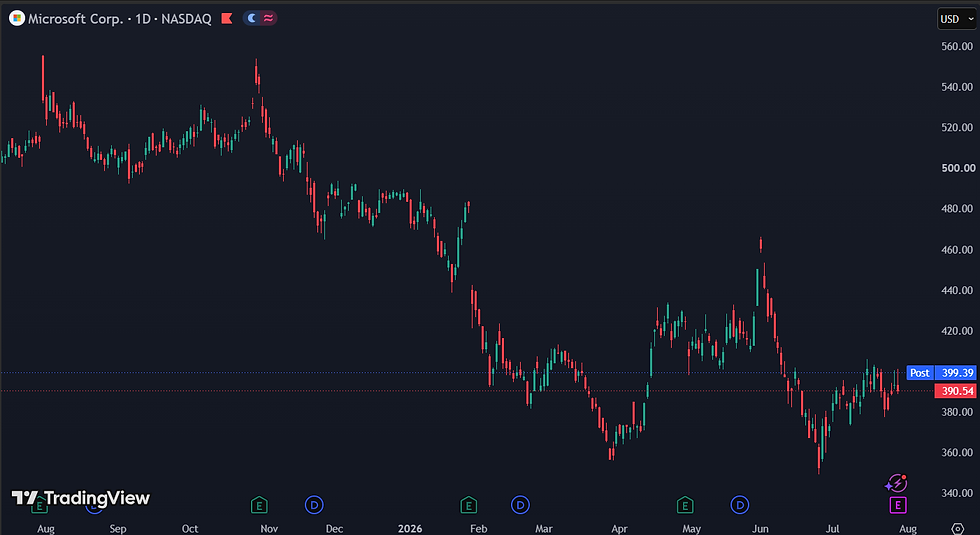The image size is (980, 535).
Task: Click the Mar label on time axis
Action: [544, 529]
